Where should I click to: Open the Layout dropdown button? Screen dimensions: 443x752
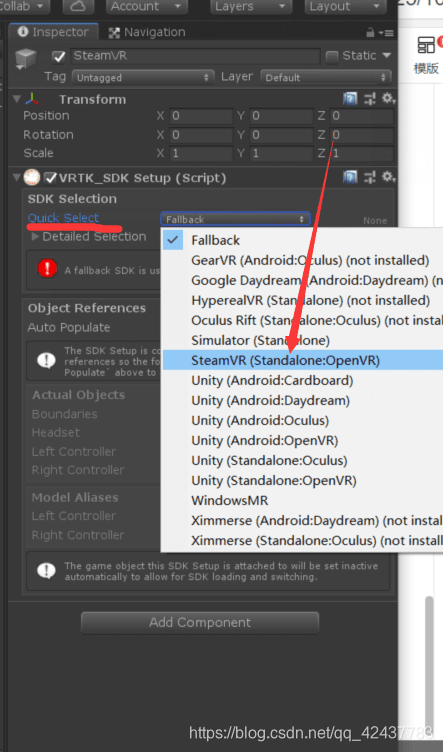[345, 6]
